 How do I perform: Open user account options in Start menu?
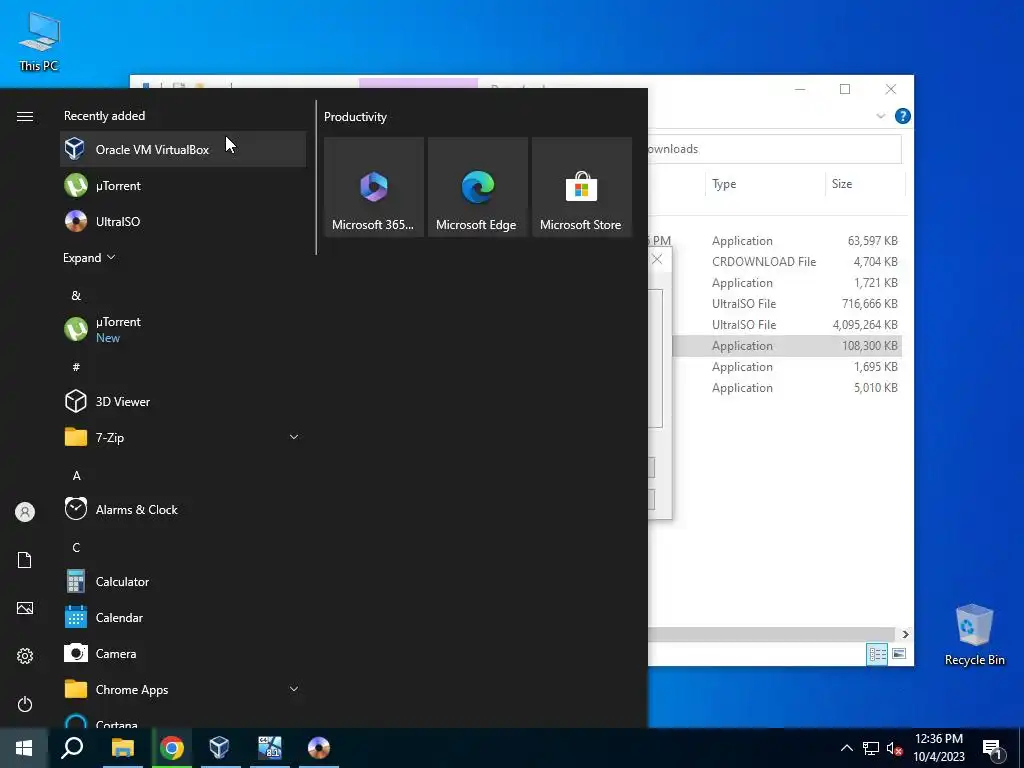(x=25, y=512)
